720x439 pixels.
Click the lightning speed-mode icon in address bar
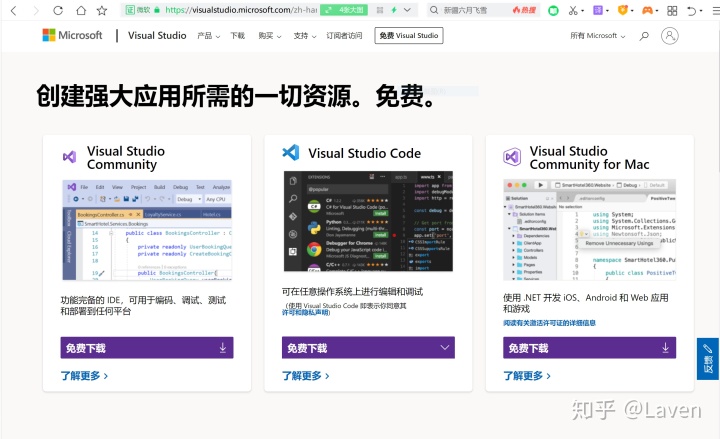click(x=394, y=10)
